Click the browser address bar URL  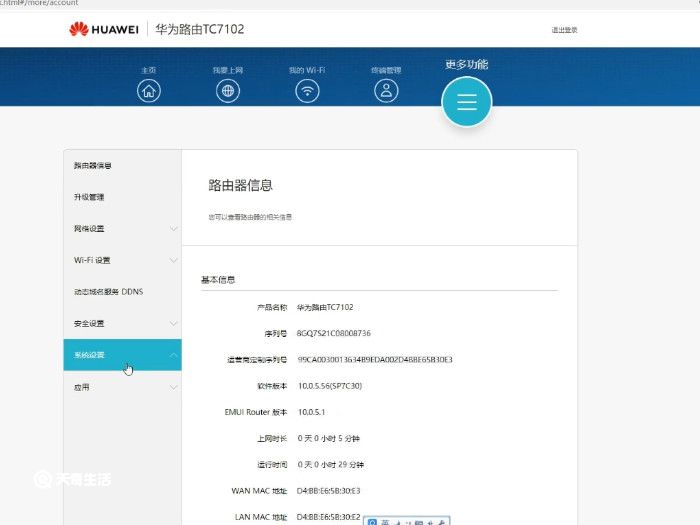pos(39,3)
